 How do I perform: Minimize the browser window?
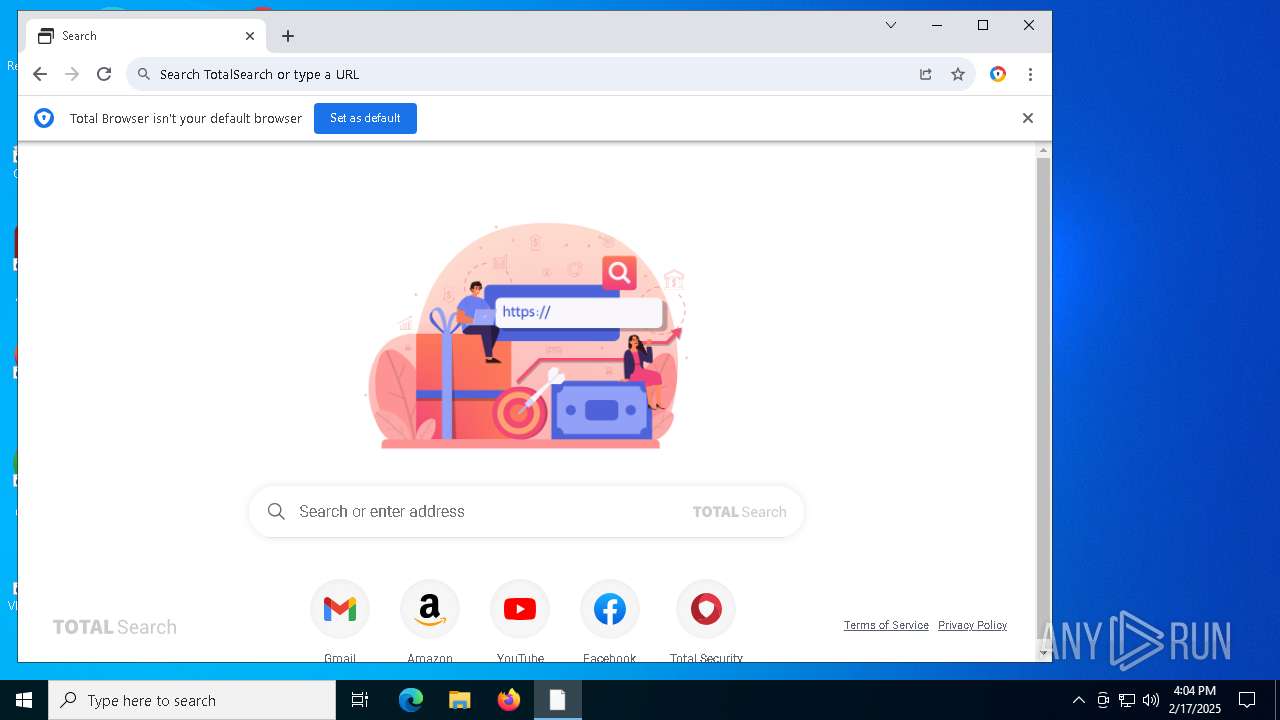[937, 25]
